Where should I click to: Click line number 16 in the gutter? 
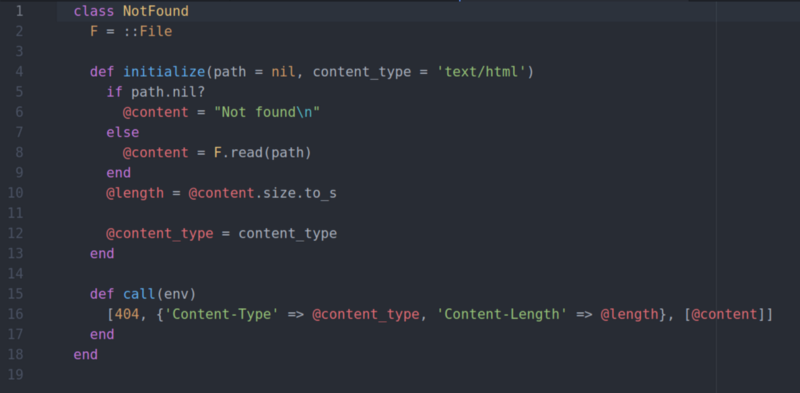pos(15,314)
